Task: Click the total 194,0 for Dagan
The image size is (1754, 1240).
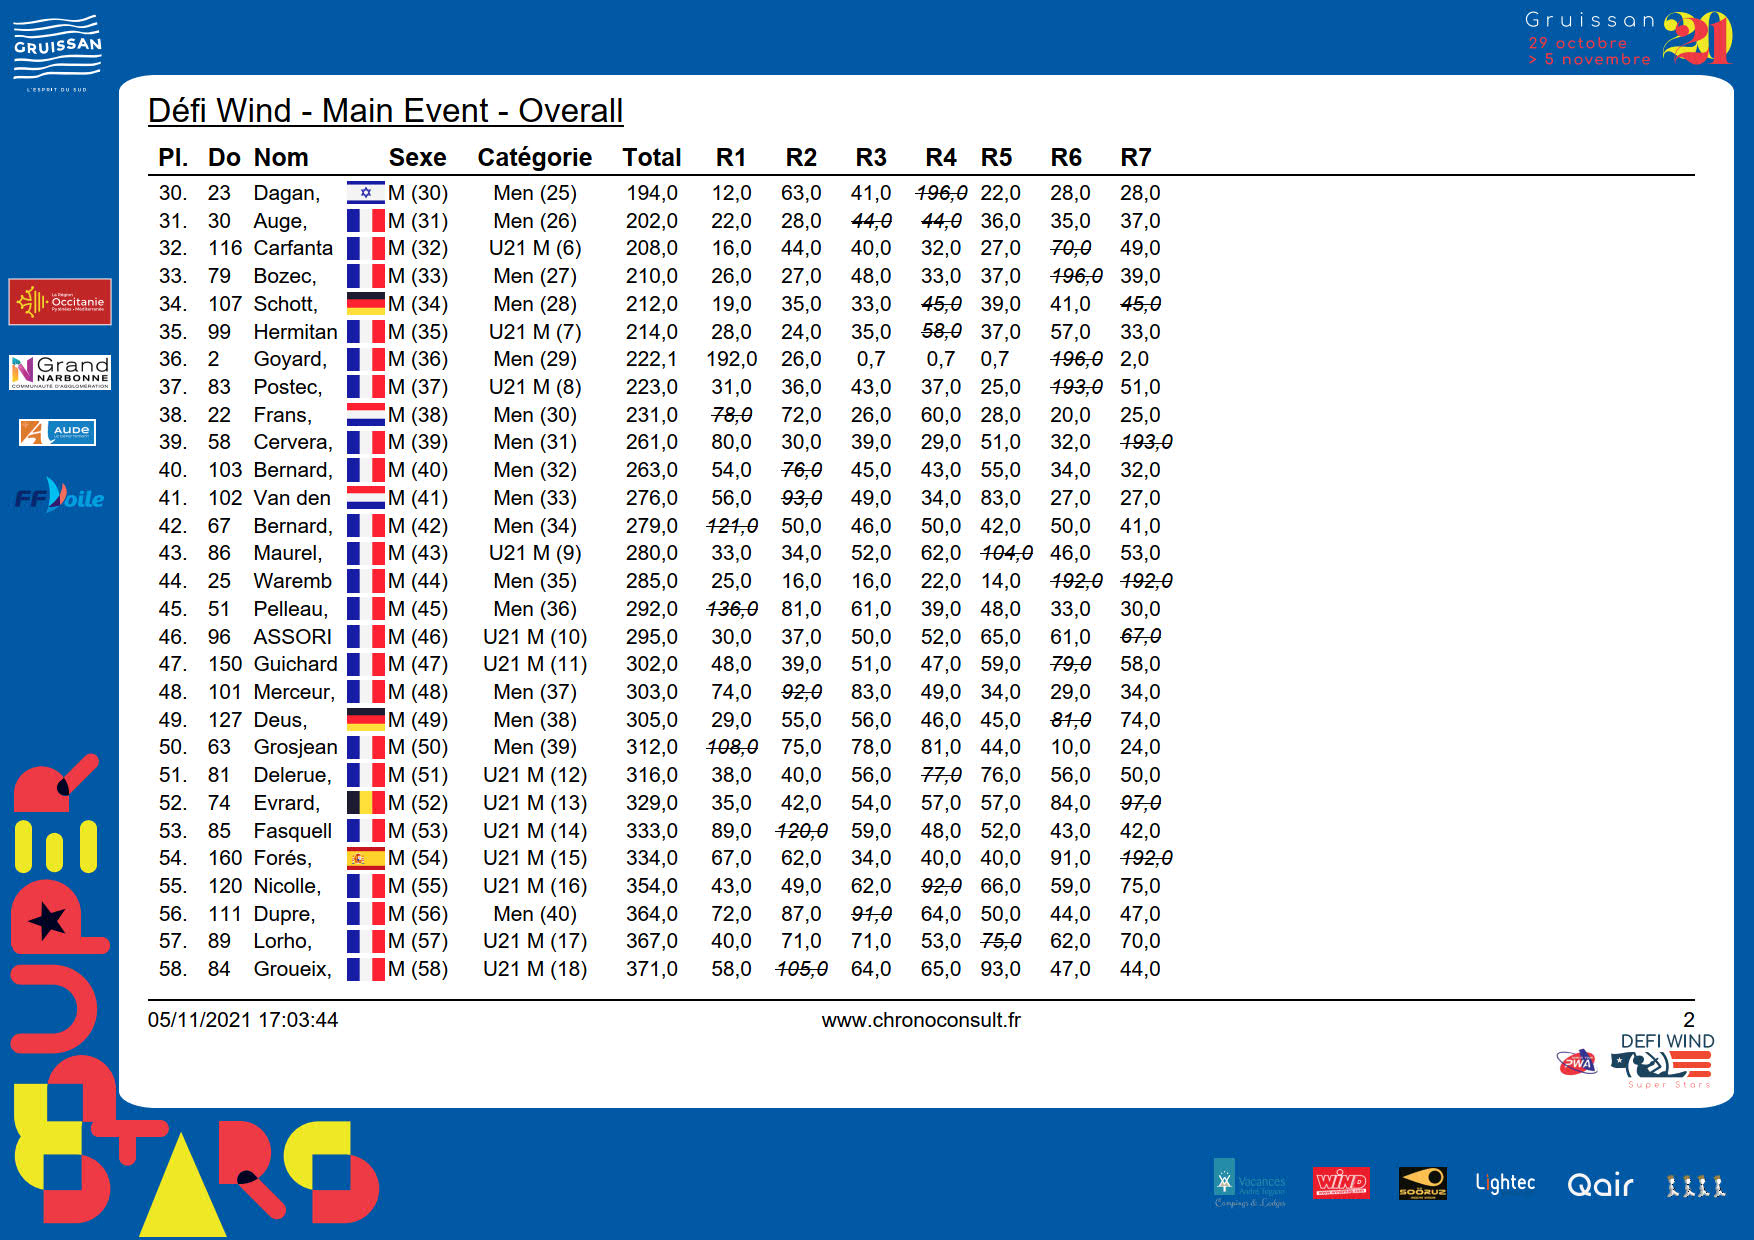Action: point(652,193)
